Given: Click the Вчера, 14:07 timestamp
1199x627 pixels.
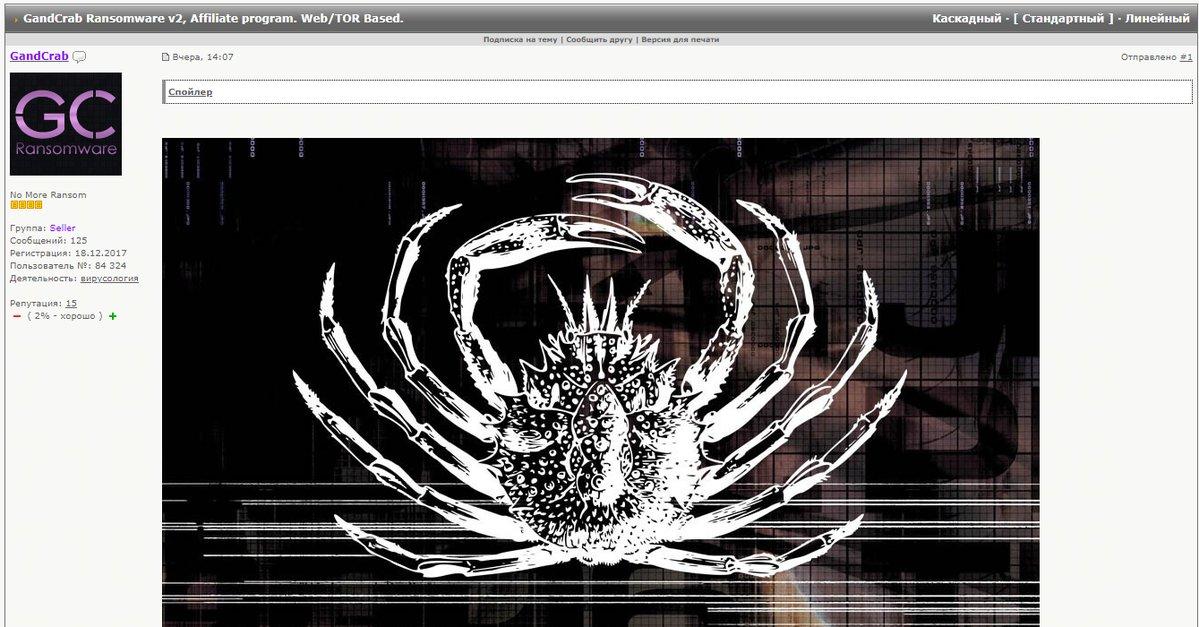Looking at the screenshot, I should coord(203,57).
